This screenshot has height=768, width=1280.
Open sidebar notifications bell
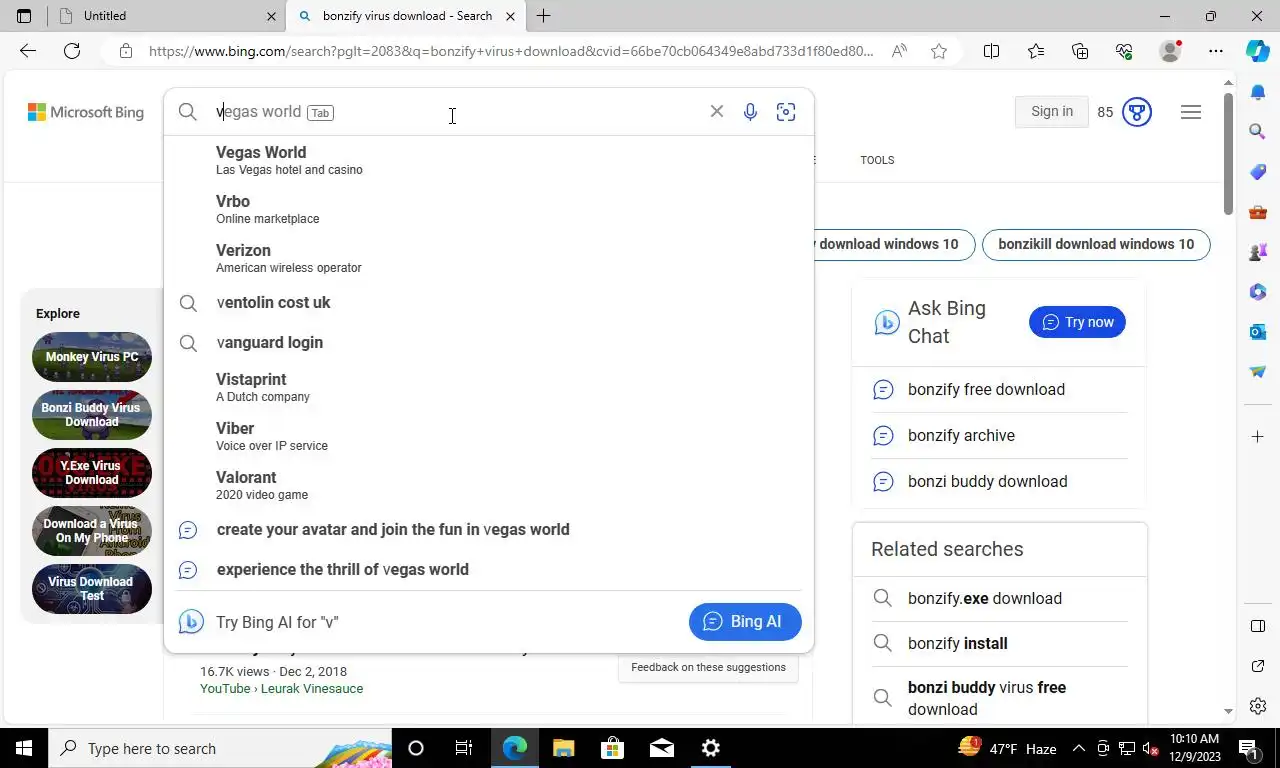[x=1258, y=92]
